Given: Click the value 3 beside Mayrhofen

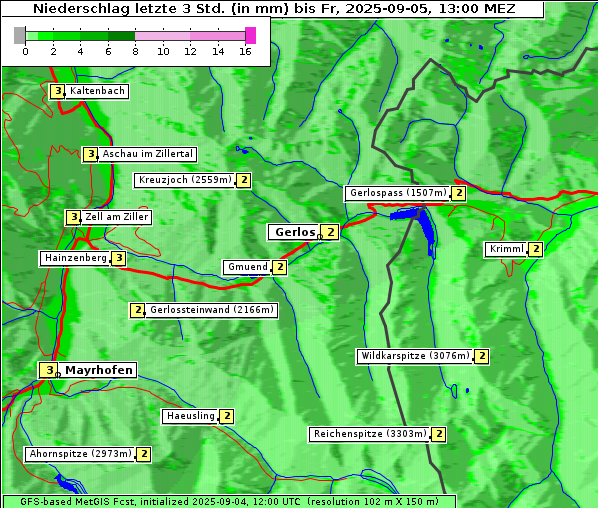Looking at the screenshot, I should point(49,370).
